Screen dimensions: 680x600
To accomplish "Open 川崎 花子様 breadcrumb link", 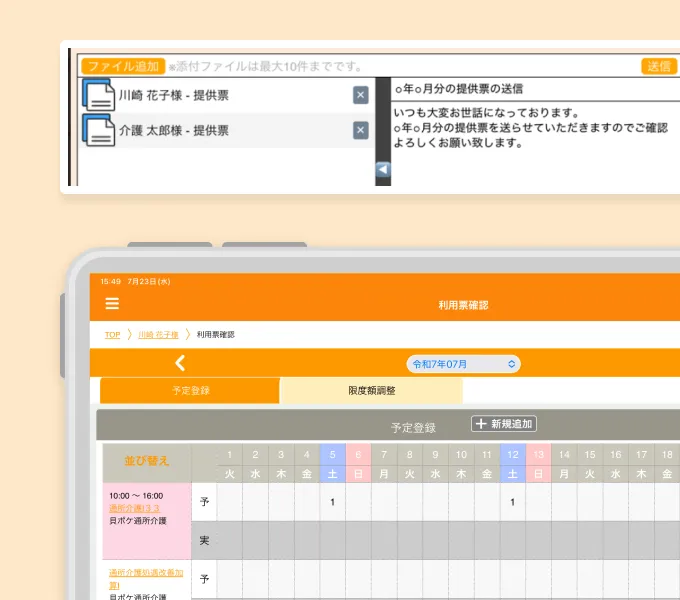I will point(158,334).
